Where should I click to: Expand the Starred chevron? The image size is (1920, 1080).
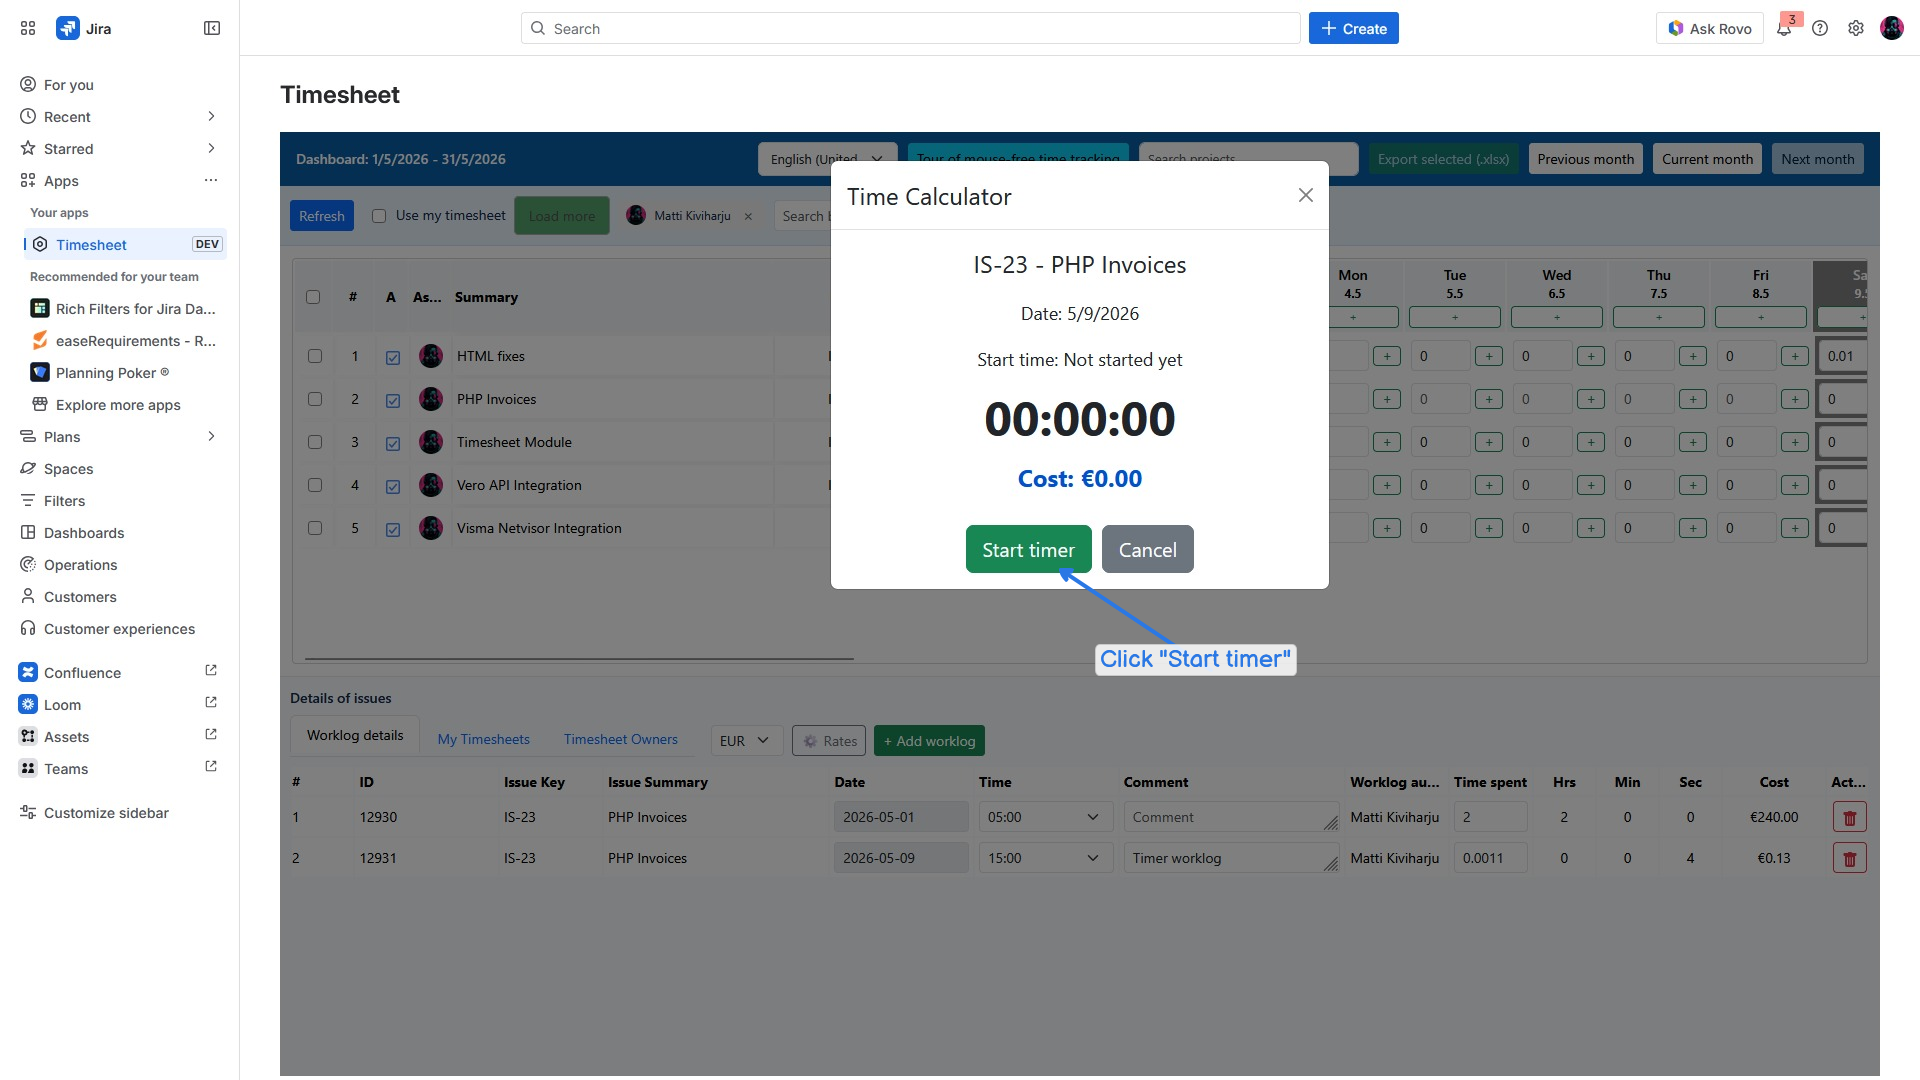211,149
